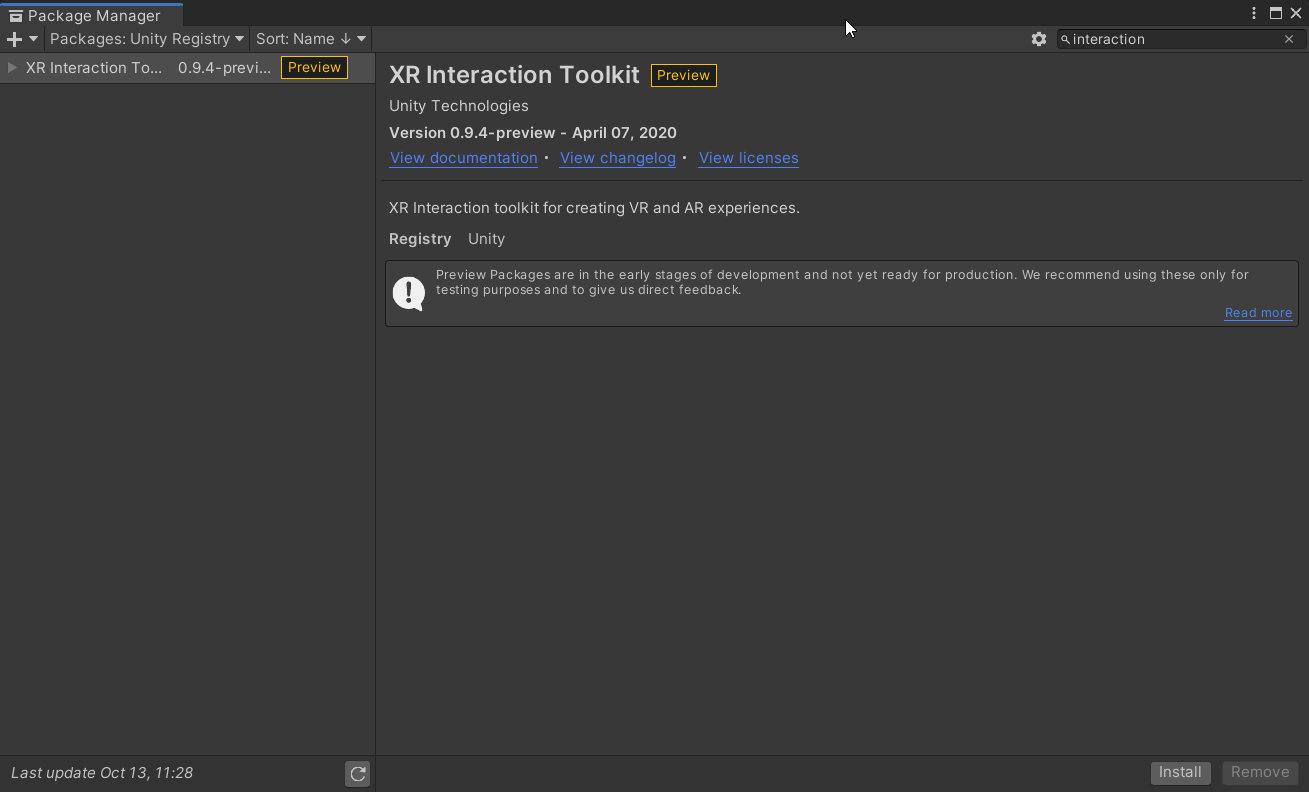The height and width of the screenshot is (792, 1309).
Task: Open the Sort: Name dropdown
Action: (x=311, y=39)
